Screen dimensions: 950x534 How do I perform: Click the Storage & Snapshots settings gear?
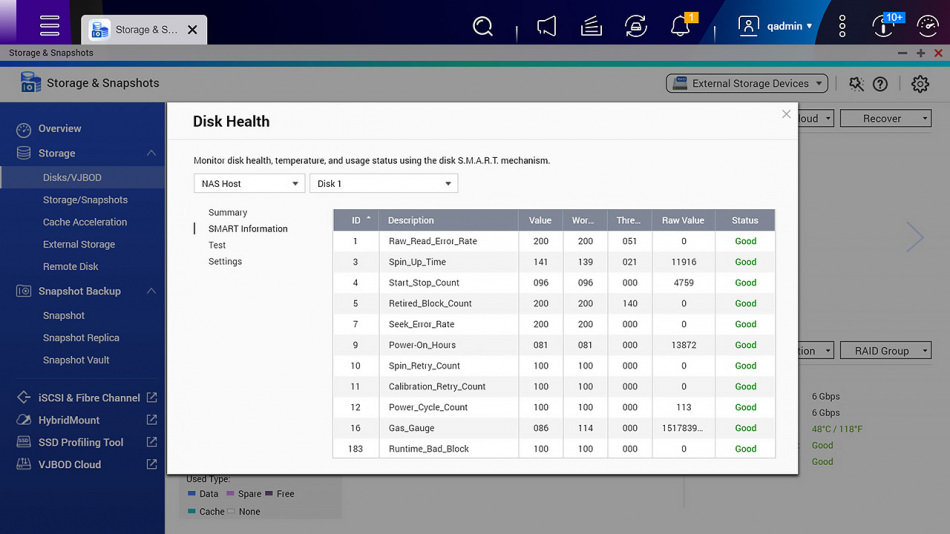(920, 84)
